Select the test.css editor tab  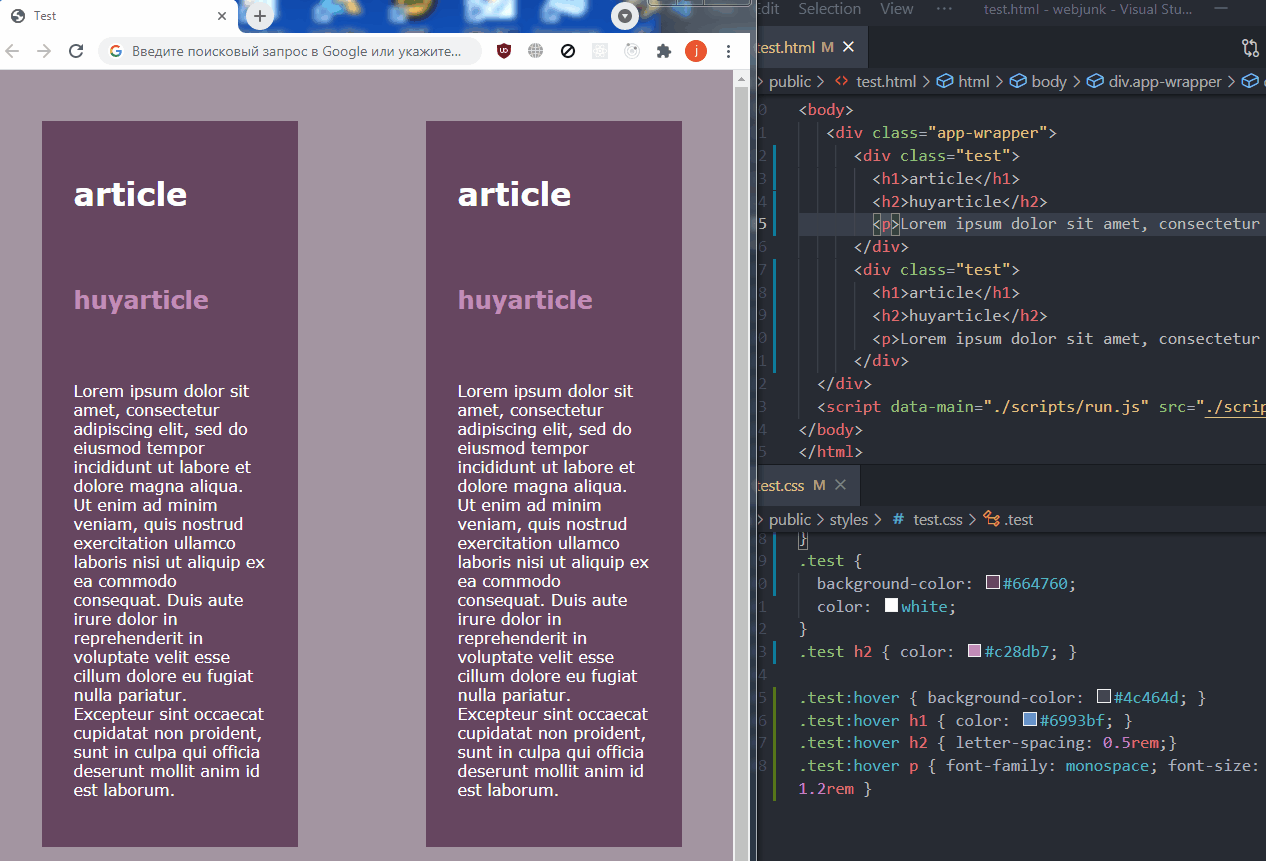click(x=808, y=485)
